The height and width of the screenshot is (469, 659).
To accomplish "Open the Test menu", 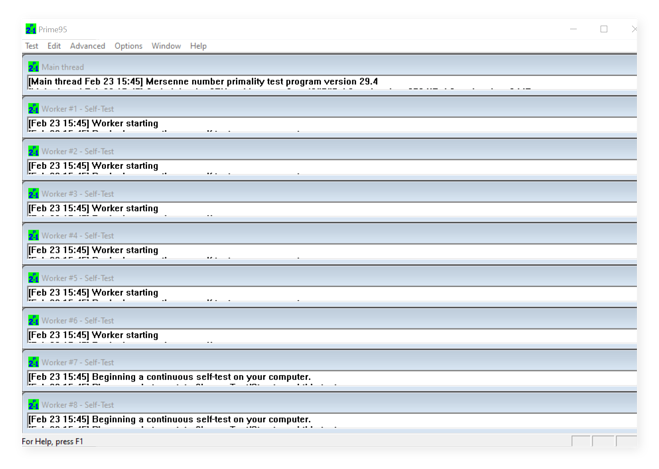I will click(32, 46).
